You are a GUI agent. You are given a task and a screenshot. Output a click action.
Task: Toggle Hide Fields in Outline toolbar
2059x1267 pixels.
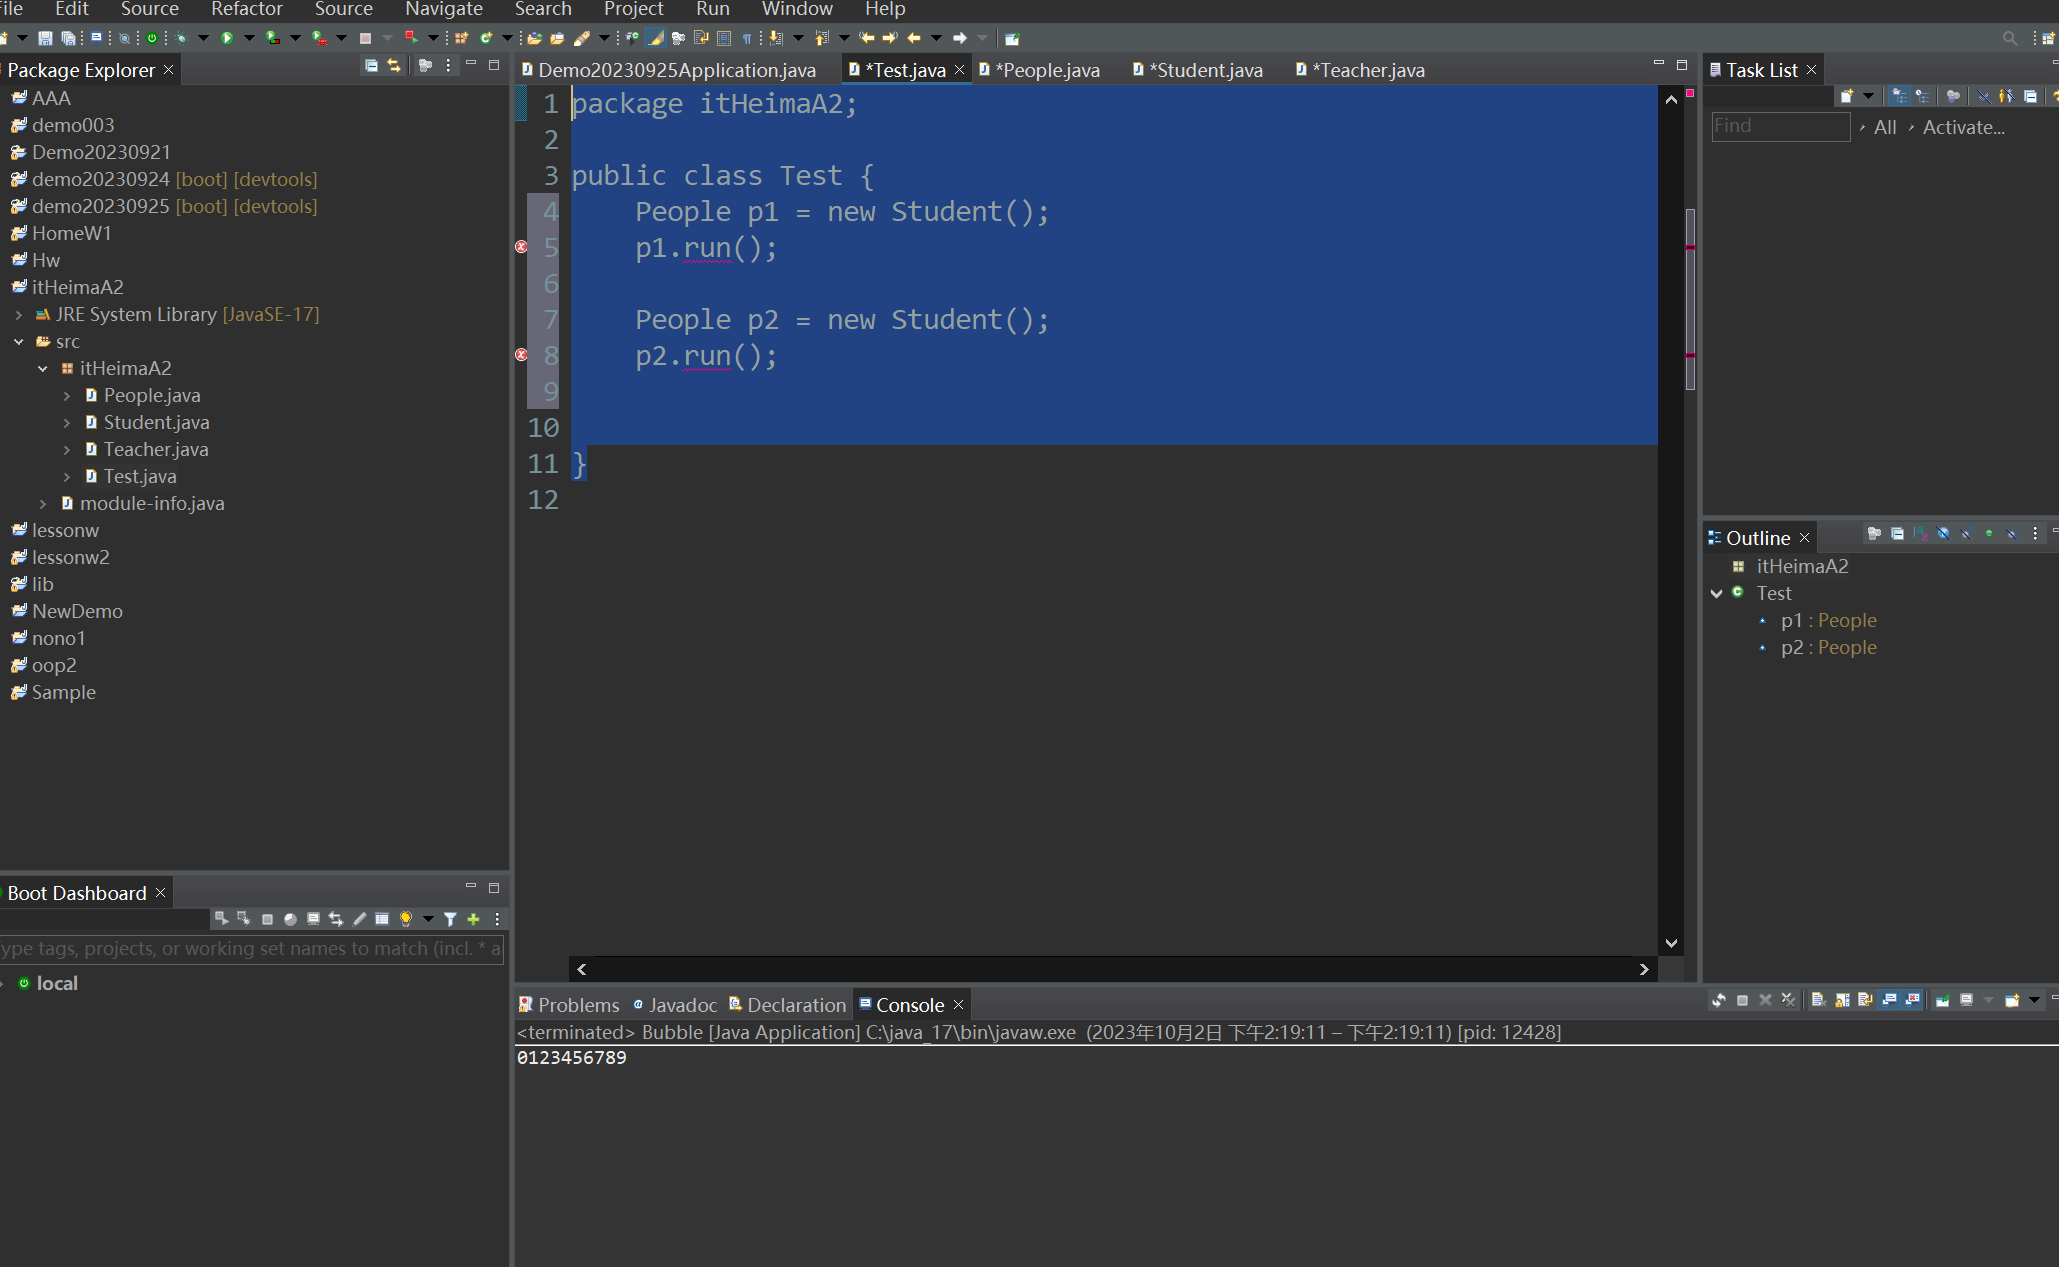click(x=1943, y=534)
